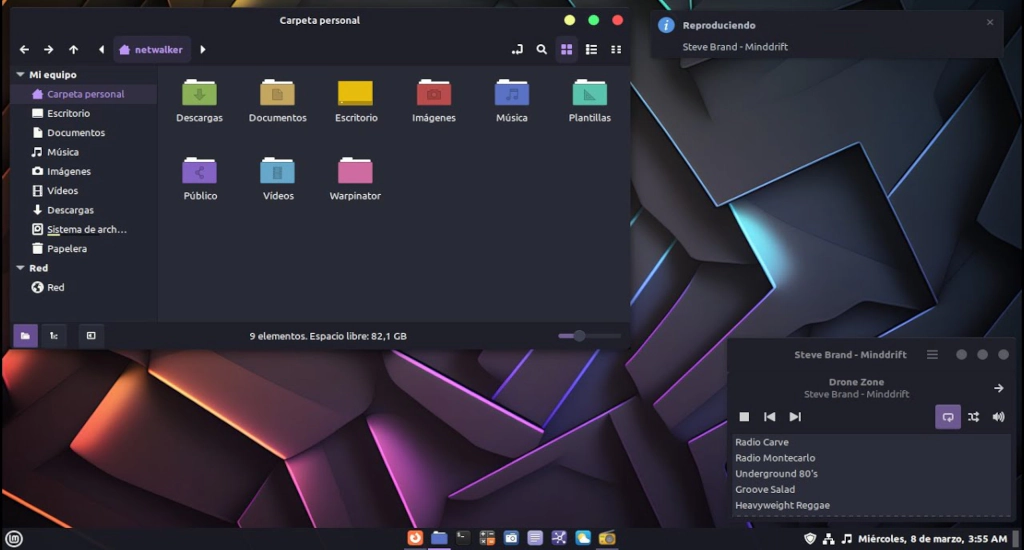The width and height of the screenshot is (1024, 550).
Task: Toggle shuffle in the radio player
Action: pyautogui.click(x=973, y=417)
